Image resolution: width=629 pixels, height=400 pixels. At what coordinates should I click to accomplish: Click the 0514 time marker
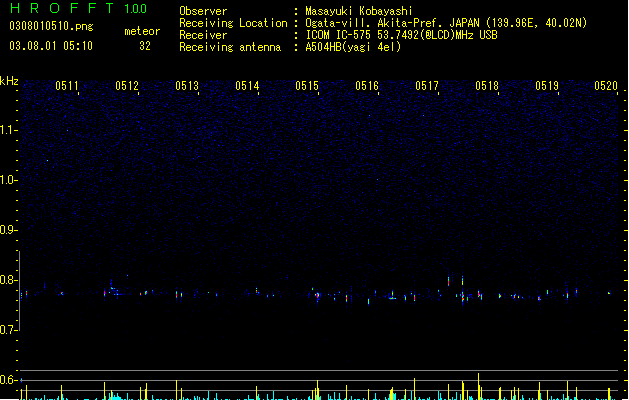[247, 86]
